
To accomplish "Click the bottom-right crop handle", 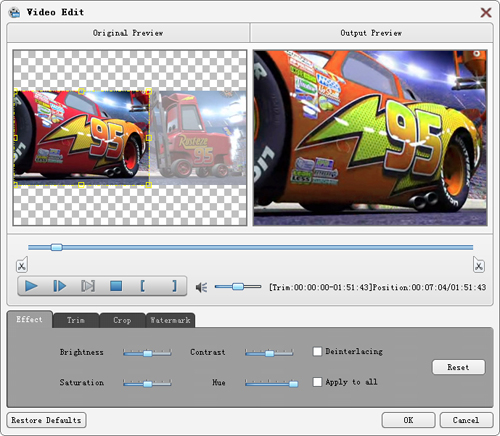I will (149, 185).
